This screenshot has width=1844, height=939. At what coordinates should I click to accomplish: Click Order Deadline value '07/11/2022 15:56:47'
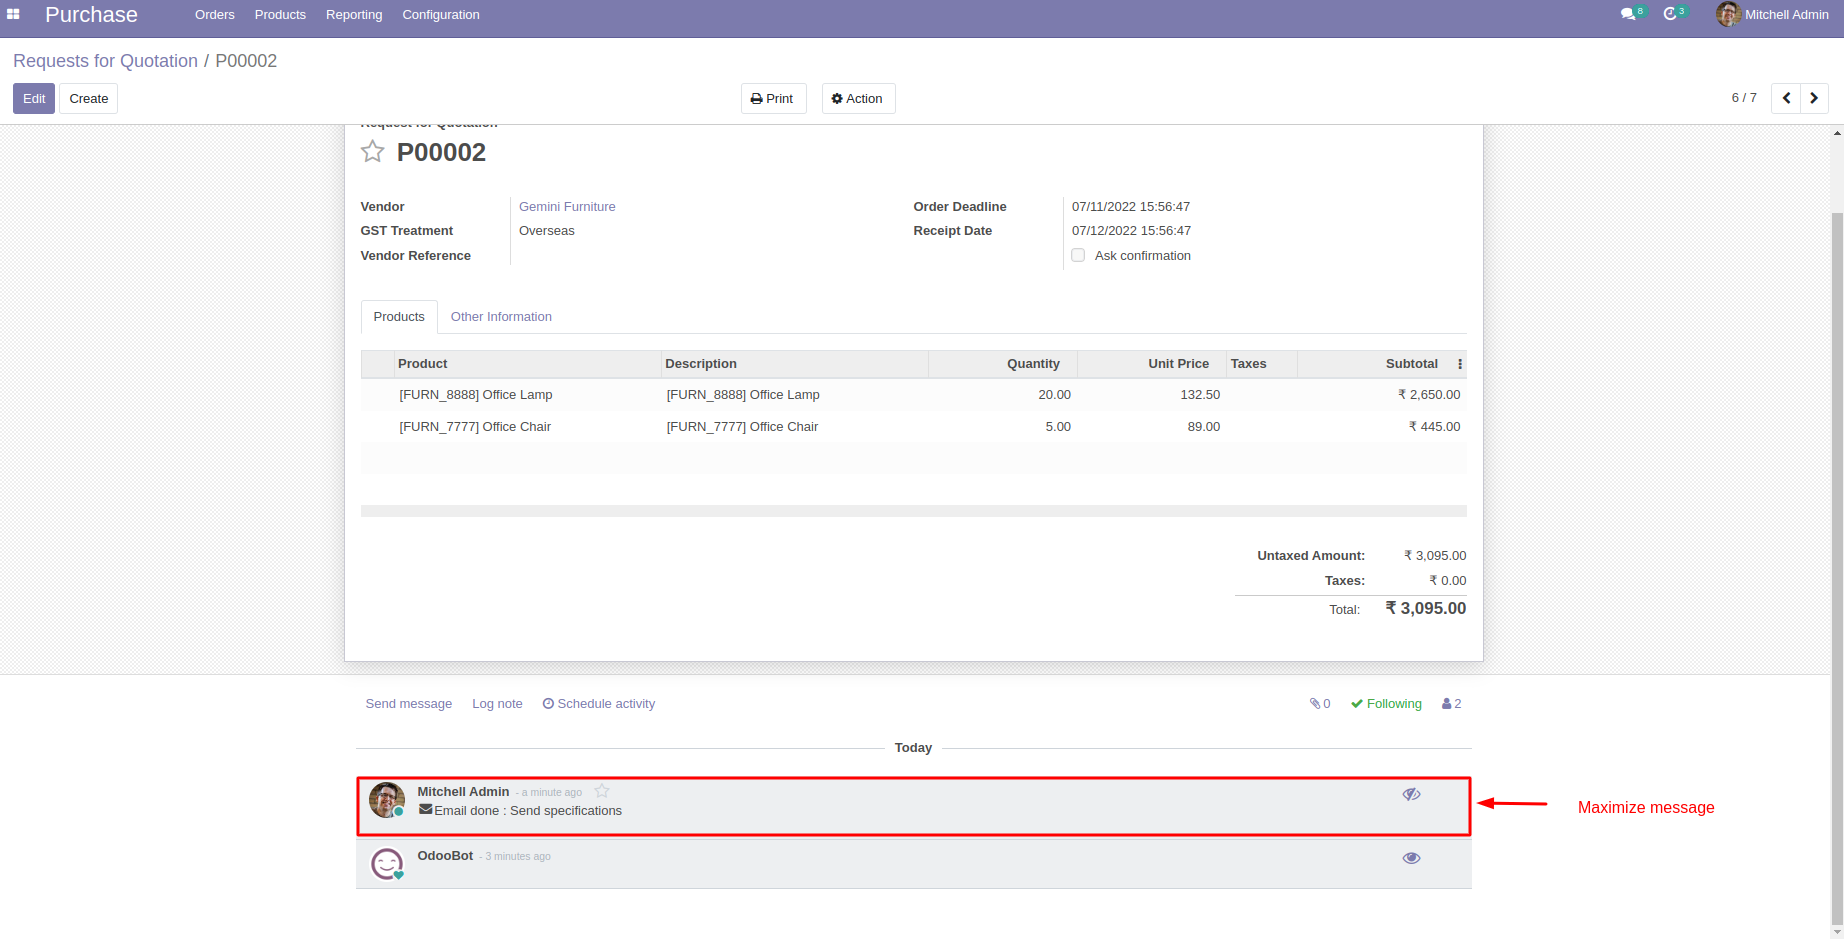[x=1131, y=207]
